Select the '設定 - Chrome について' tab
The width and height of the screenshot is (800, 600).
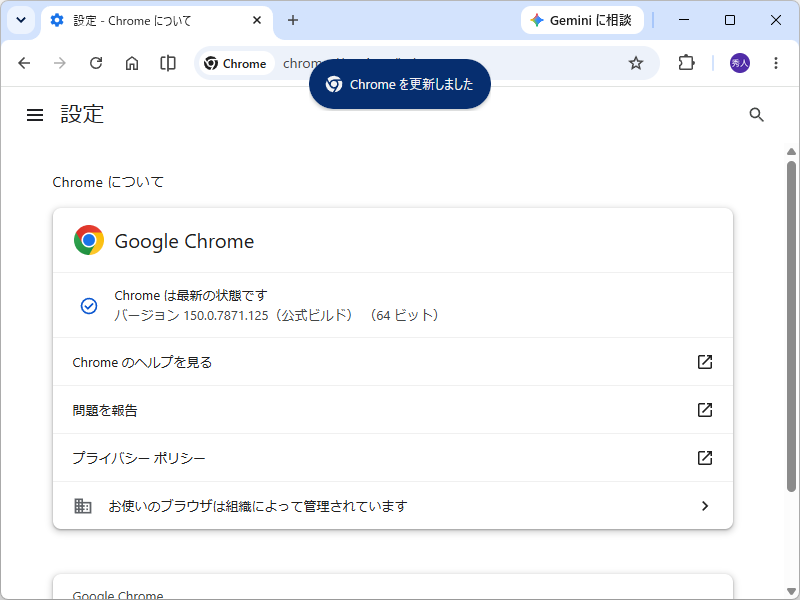click(x=157, y=21)
